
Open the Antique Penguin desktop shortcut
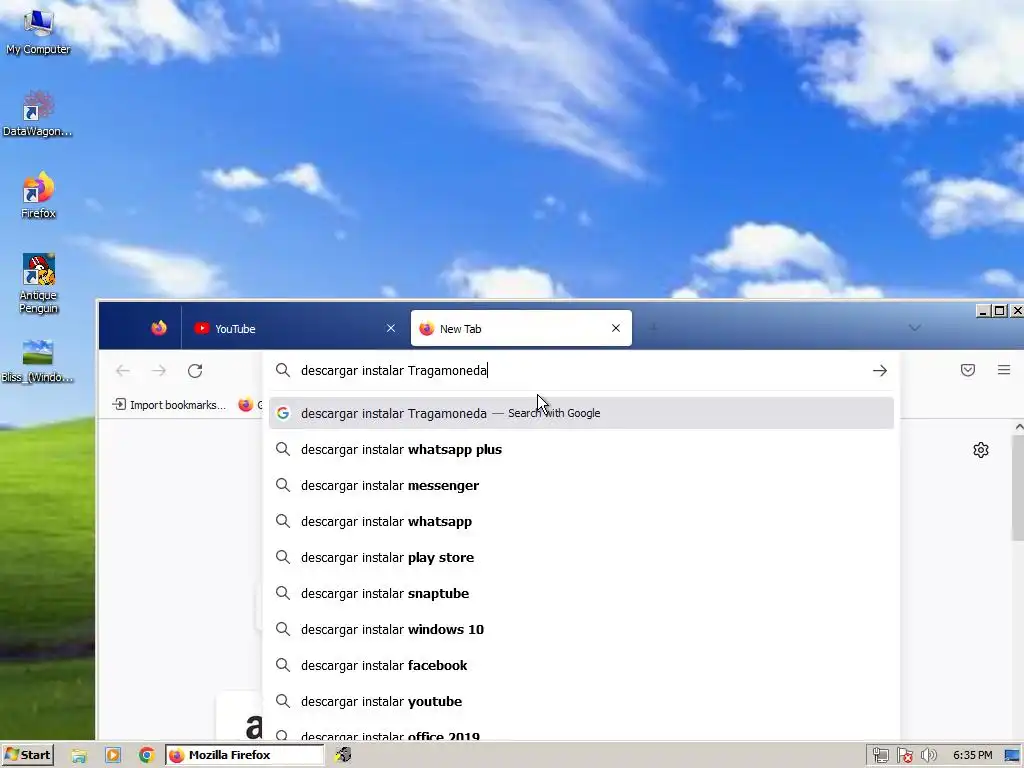(x=38, y=283)
